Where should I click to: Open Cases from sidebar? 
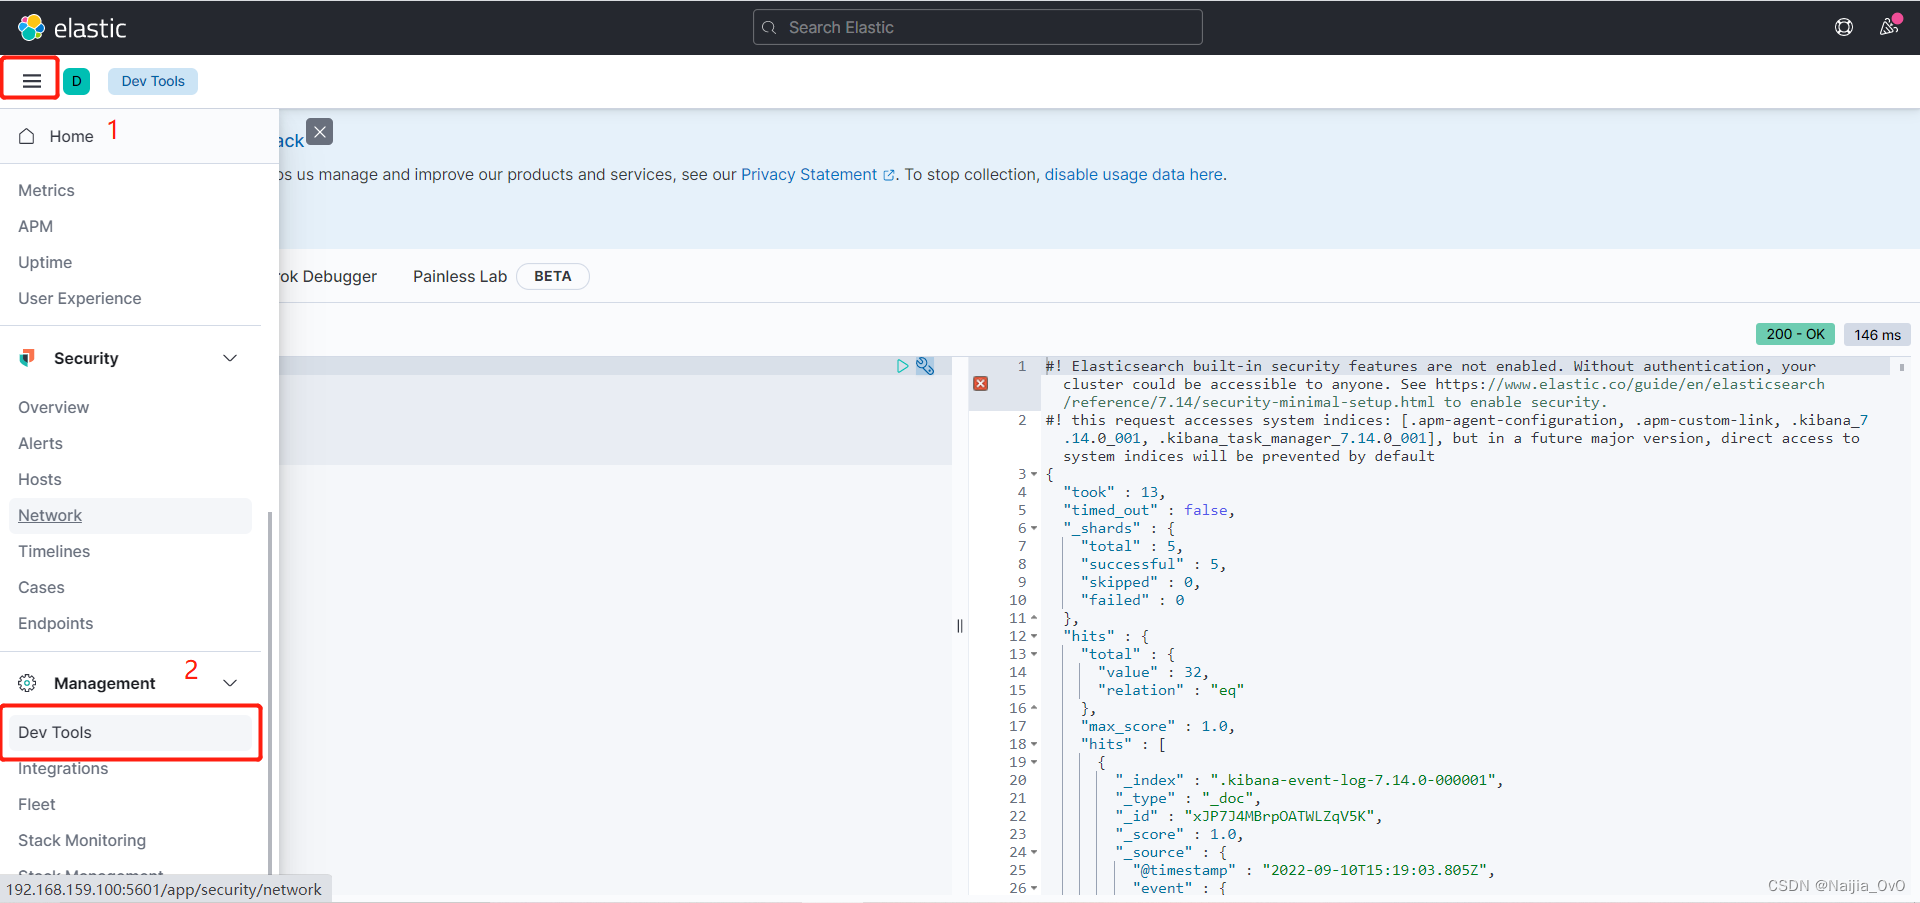tap(41, 587)
